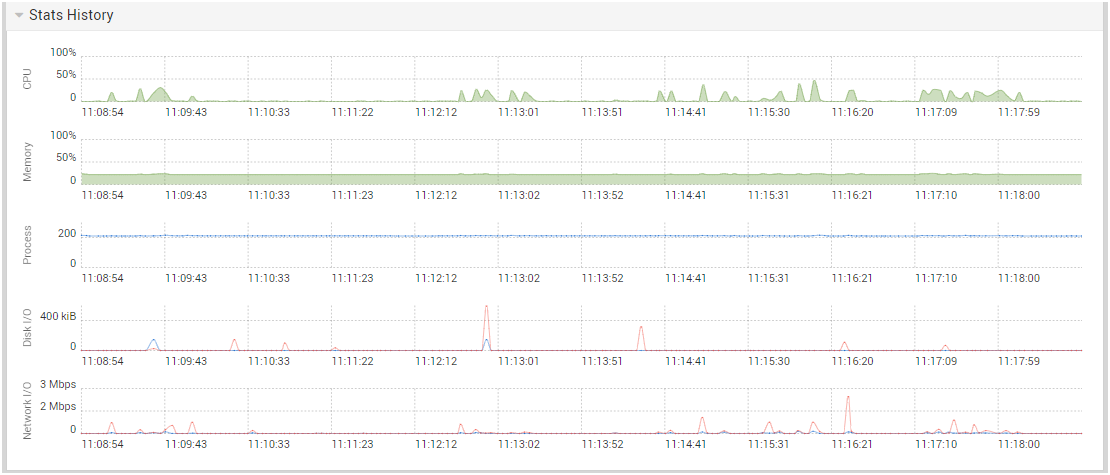Click the 3 Mbps label on Network chart

58,384
